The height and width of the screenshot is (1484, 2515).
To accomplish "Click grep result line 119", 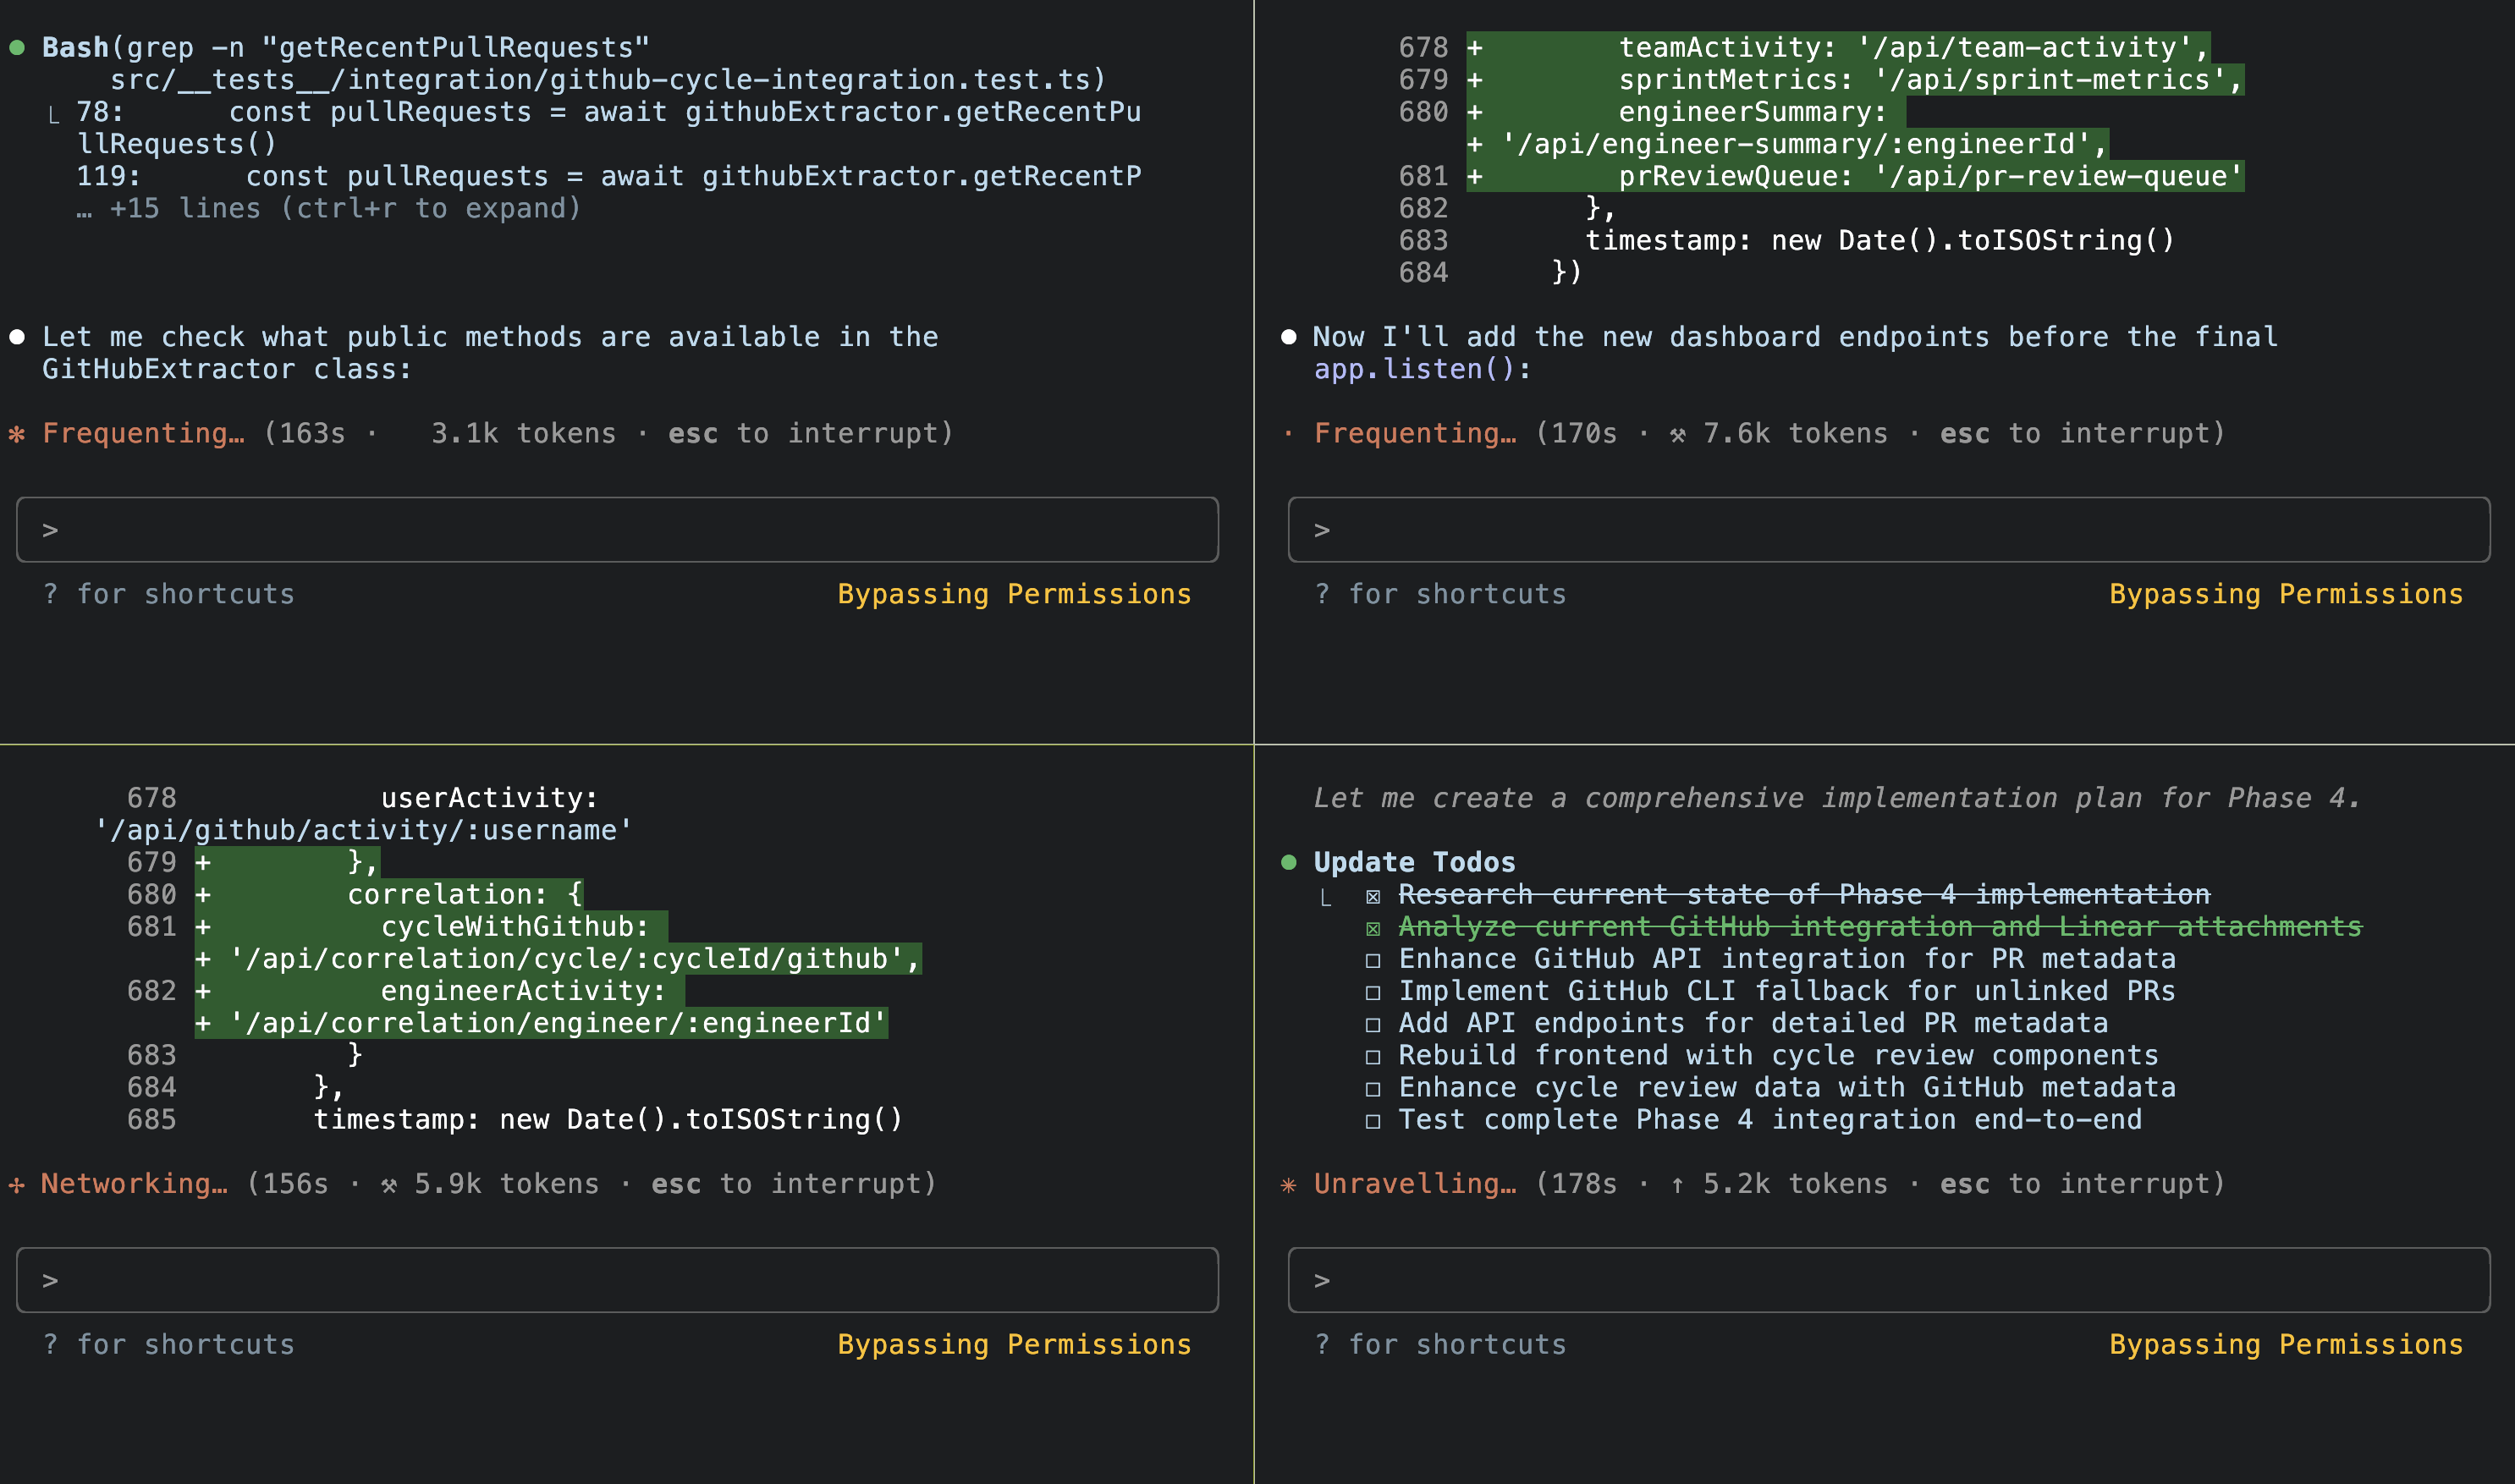I will coord(609,176).
